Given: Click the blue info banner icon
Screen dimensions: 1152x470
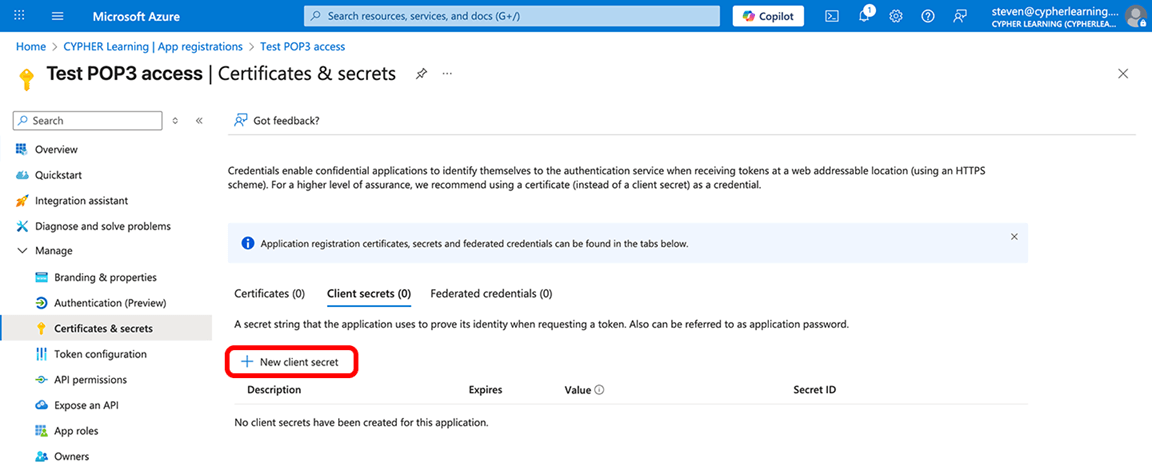Looking at the screenshot, I should click(x=248, y=244).
